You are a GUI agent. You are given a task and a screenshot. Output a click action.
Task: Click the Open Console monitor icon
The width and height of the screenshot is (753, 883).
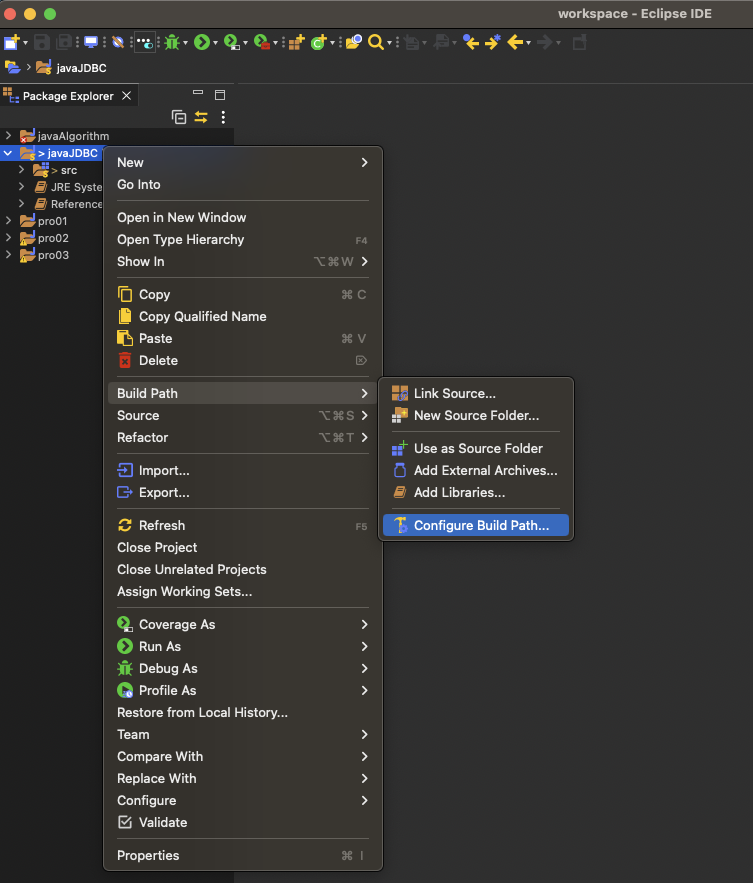[91, 42]
